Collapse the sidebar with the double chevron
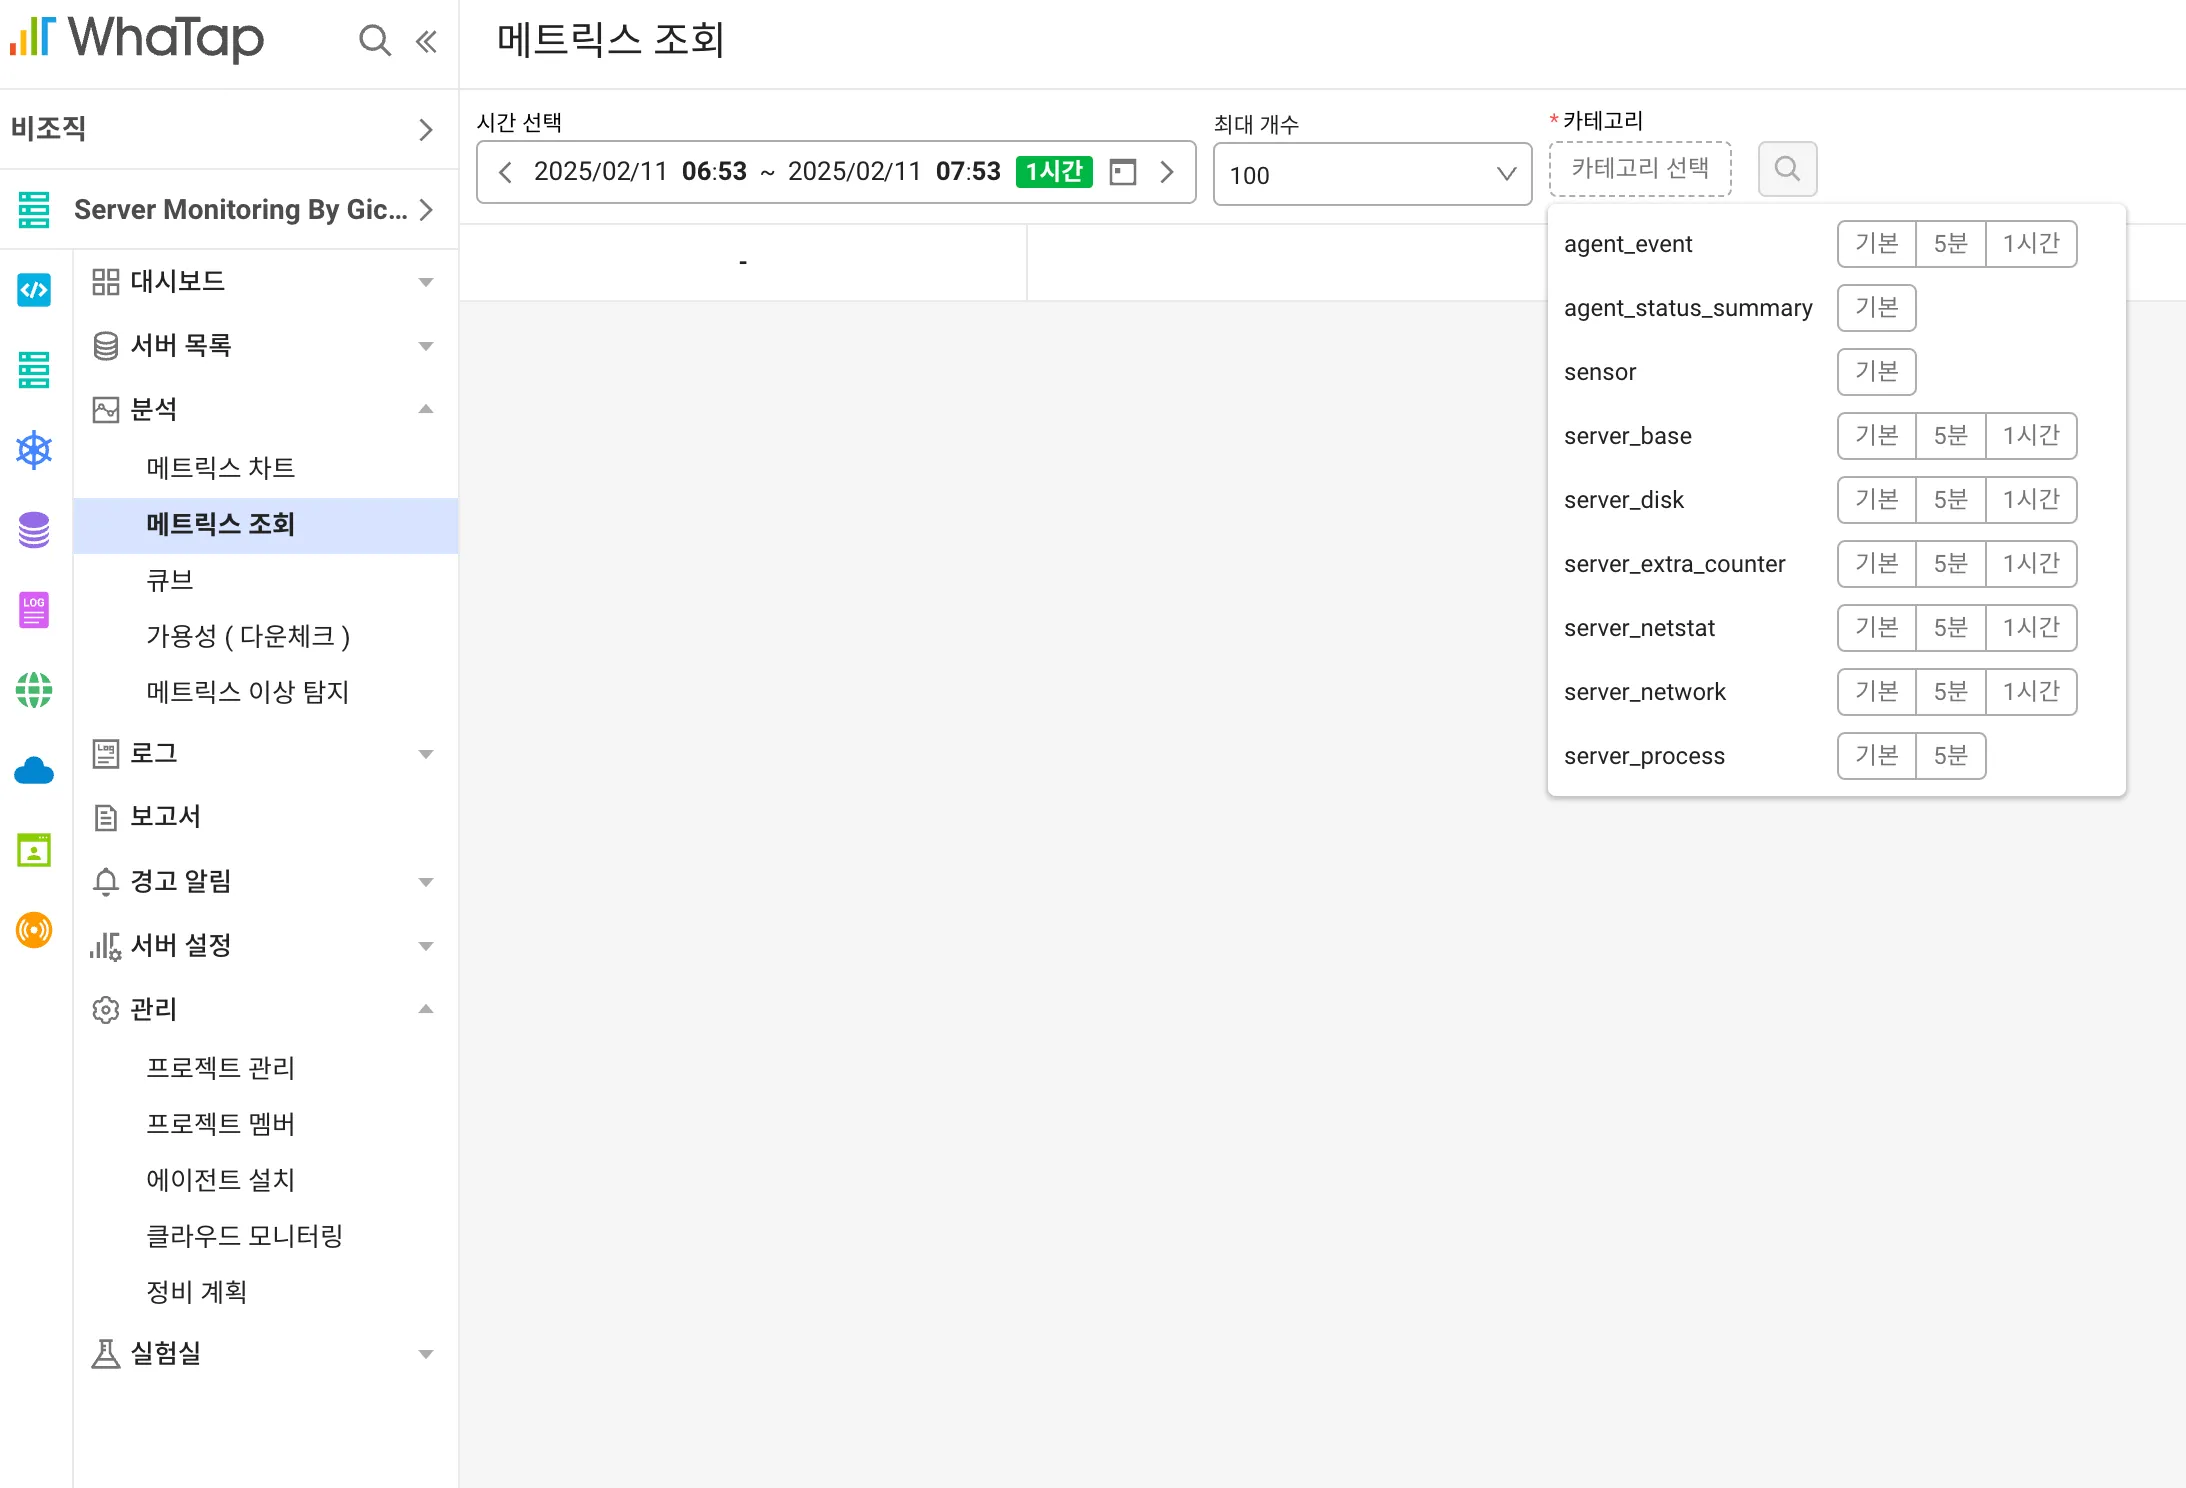Viewport: 2186px width, 1488px height. pos(426,41)
